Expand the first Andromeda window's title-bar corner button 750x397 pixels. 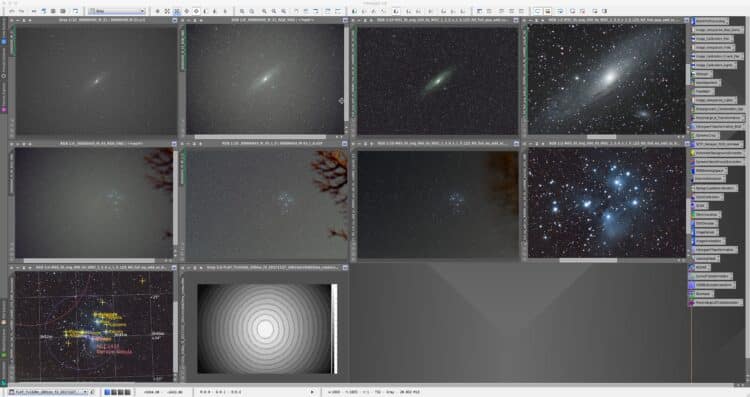174,21
